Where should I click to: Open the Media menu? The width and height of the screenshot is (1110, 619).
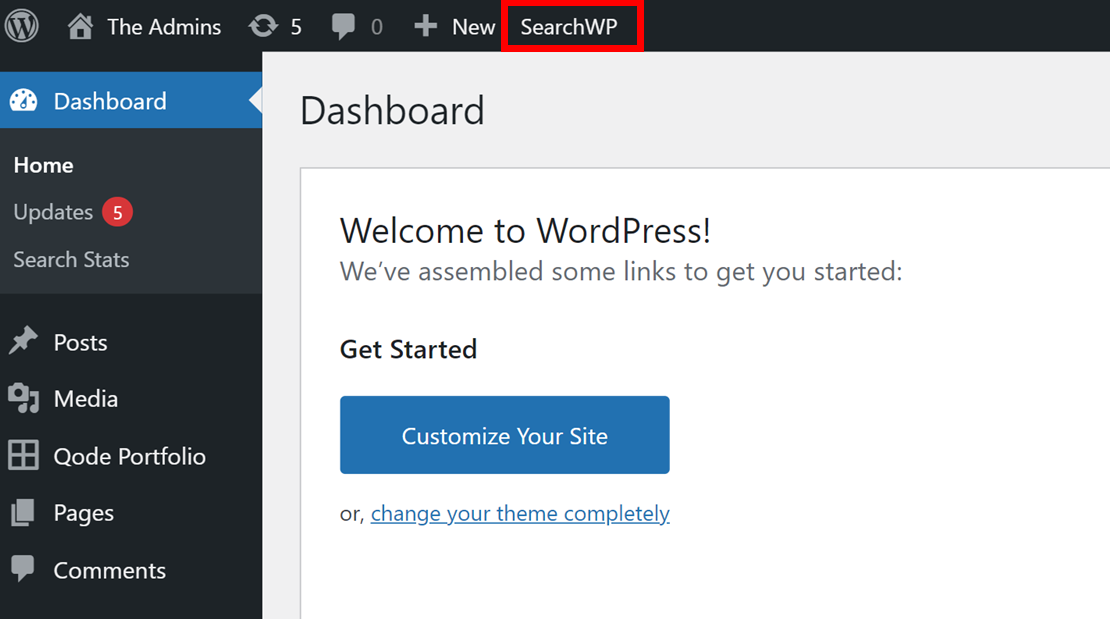click(86, 399)
